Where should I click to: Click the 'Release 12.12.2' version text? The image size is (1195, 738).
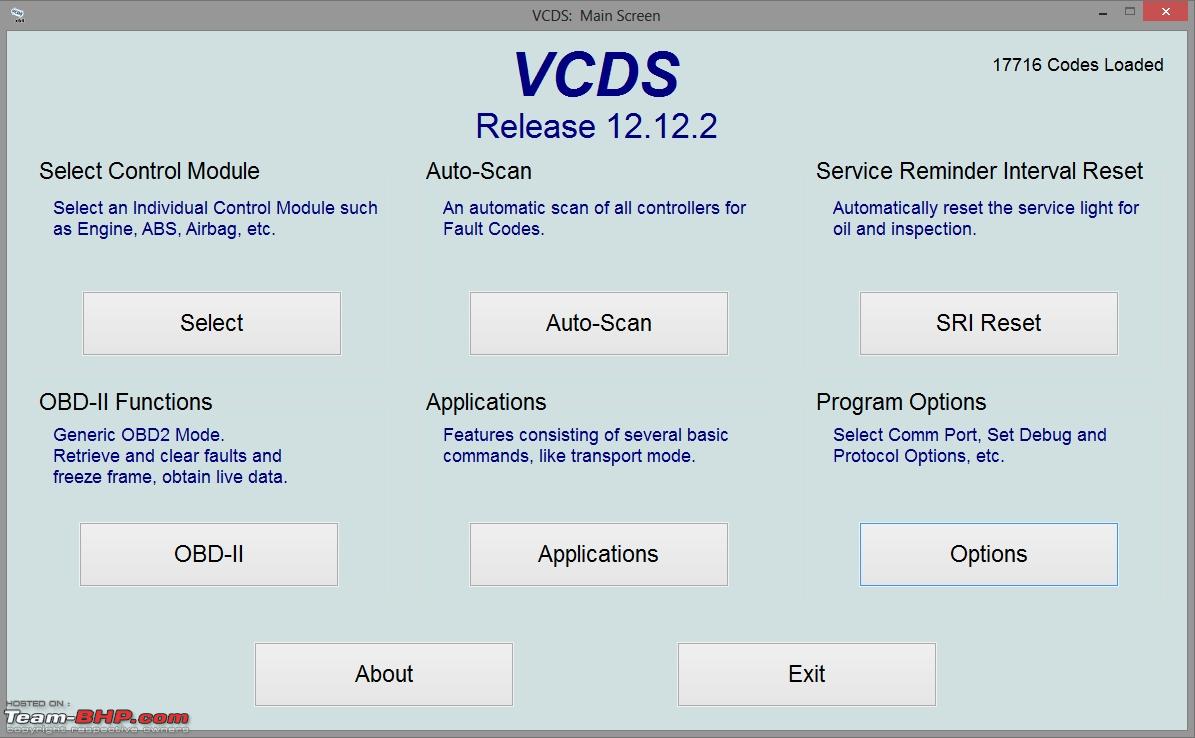click(x=597, y=127)
